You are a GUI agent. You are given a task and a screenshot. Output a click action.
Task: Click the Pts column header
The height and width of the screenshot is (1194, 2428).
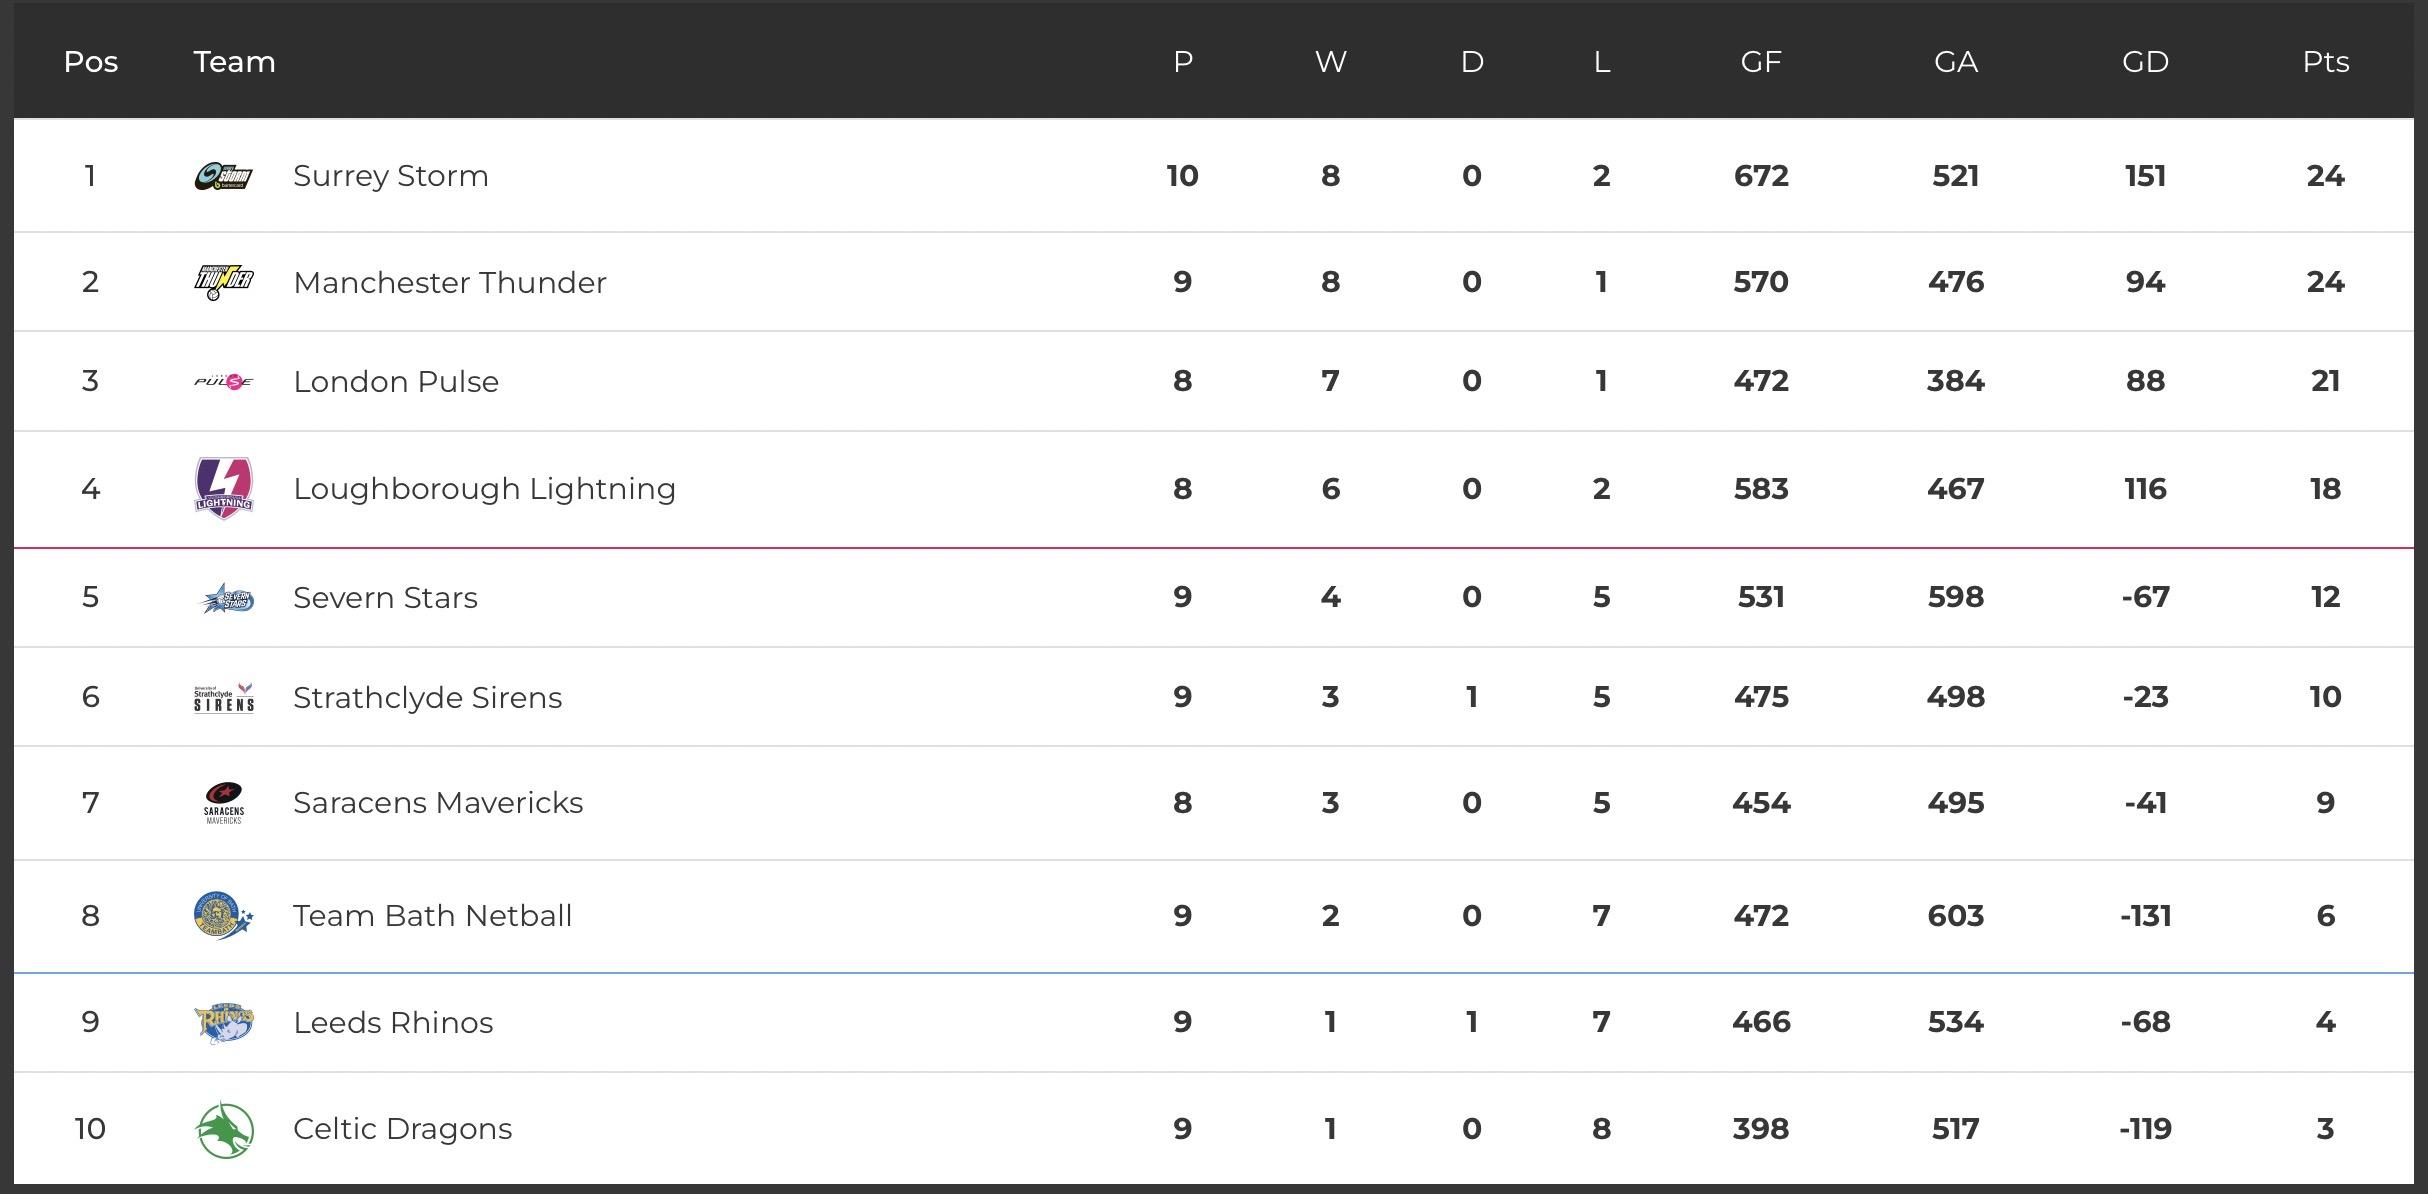coord(2325,62)
